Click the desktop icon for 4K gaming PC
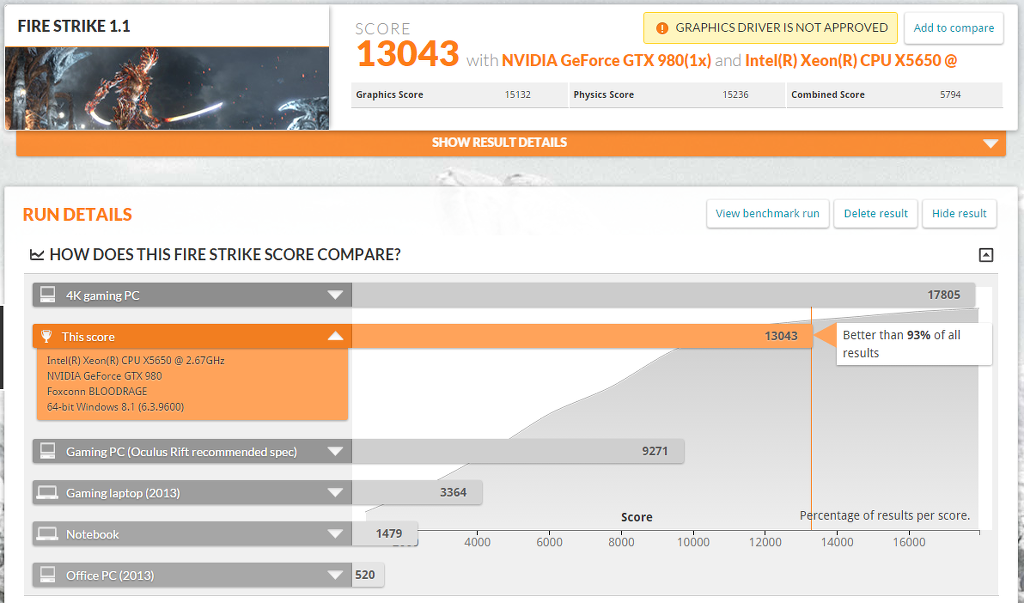 click(x=47, y=295)
